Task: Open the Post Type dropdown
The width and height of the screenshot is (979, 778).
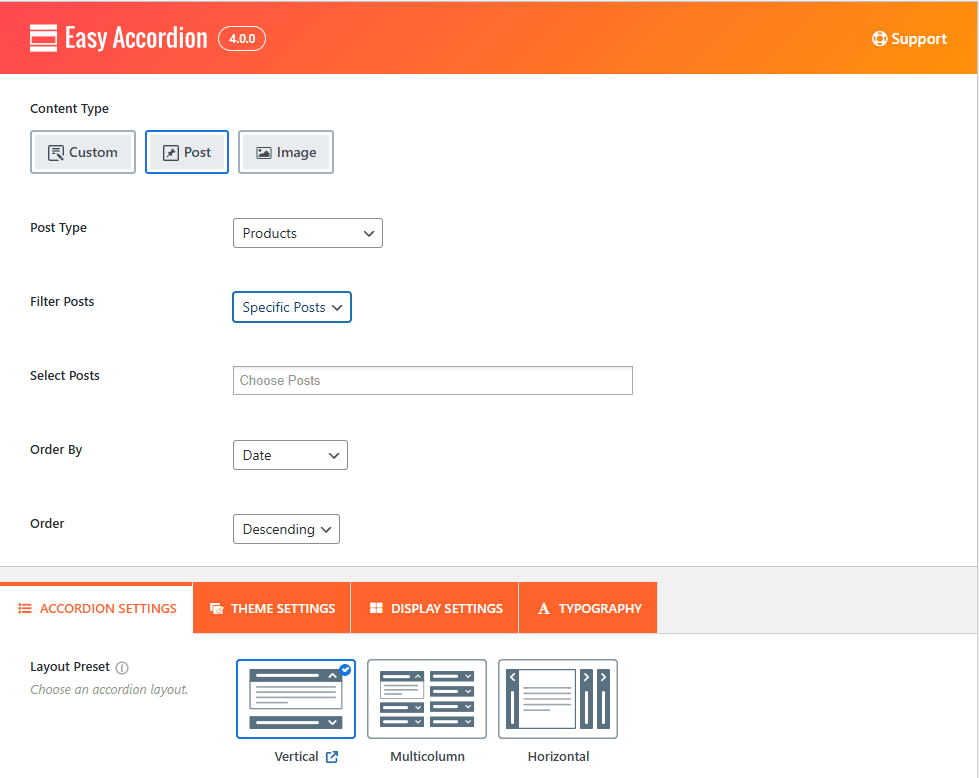Action: point(307,233)
